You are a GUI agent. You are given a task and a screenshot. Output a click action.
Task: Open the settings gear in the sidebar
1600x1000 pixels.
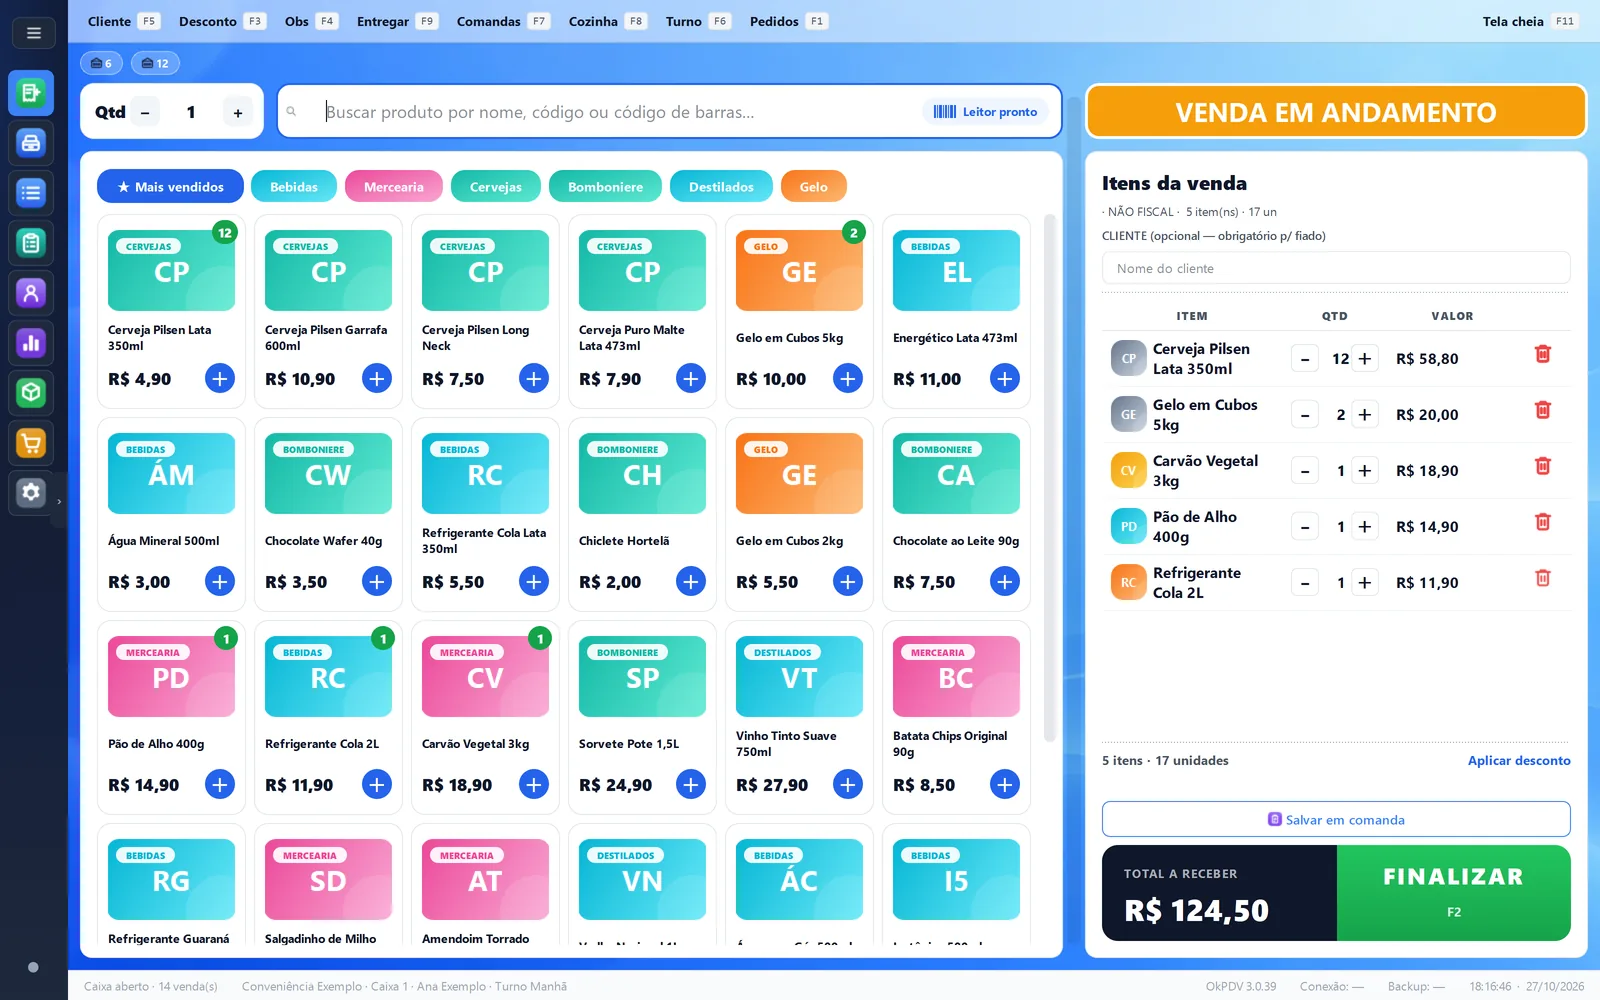pos(31,492)
